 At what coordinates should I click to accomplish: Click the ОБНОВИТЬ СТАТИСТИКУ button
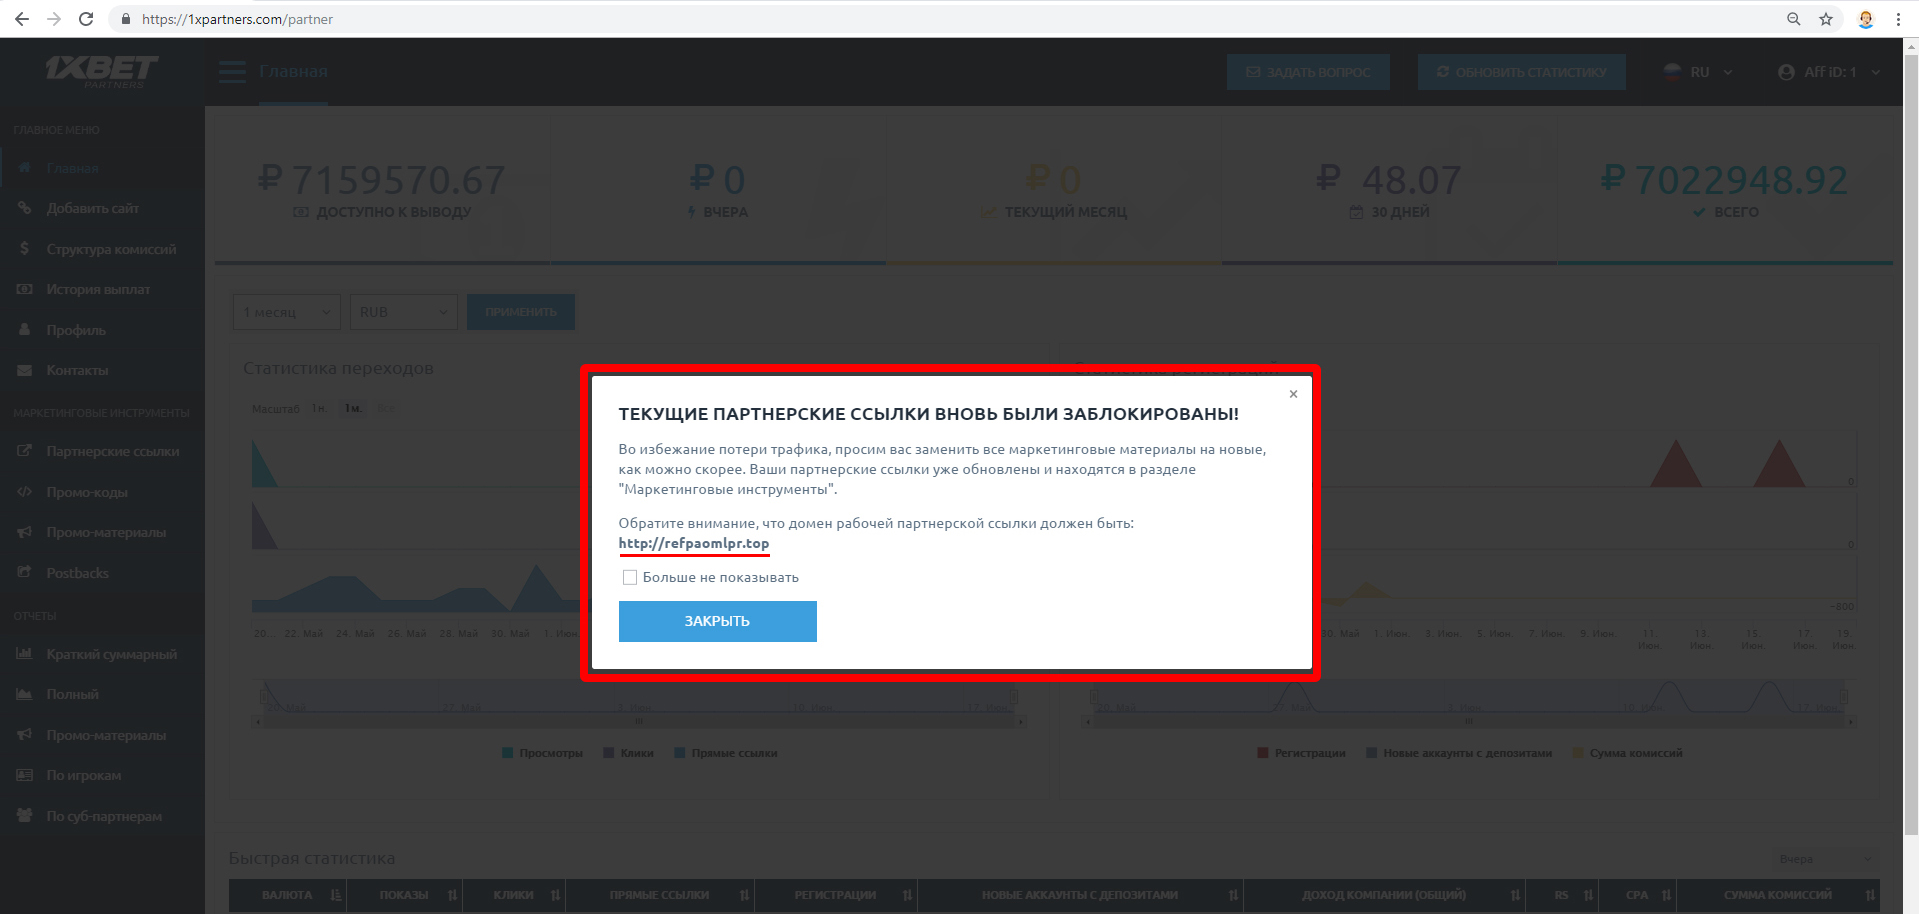[x=1521, y=72]
